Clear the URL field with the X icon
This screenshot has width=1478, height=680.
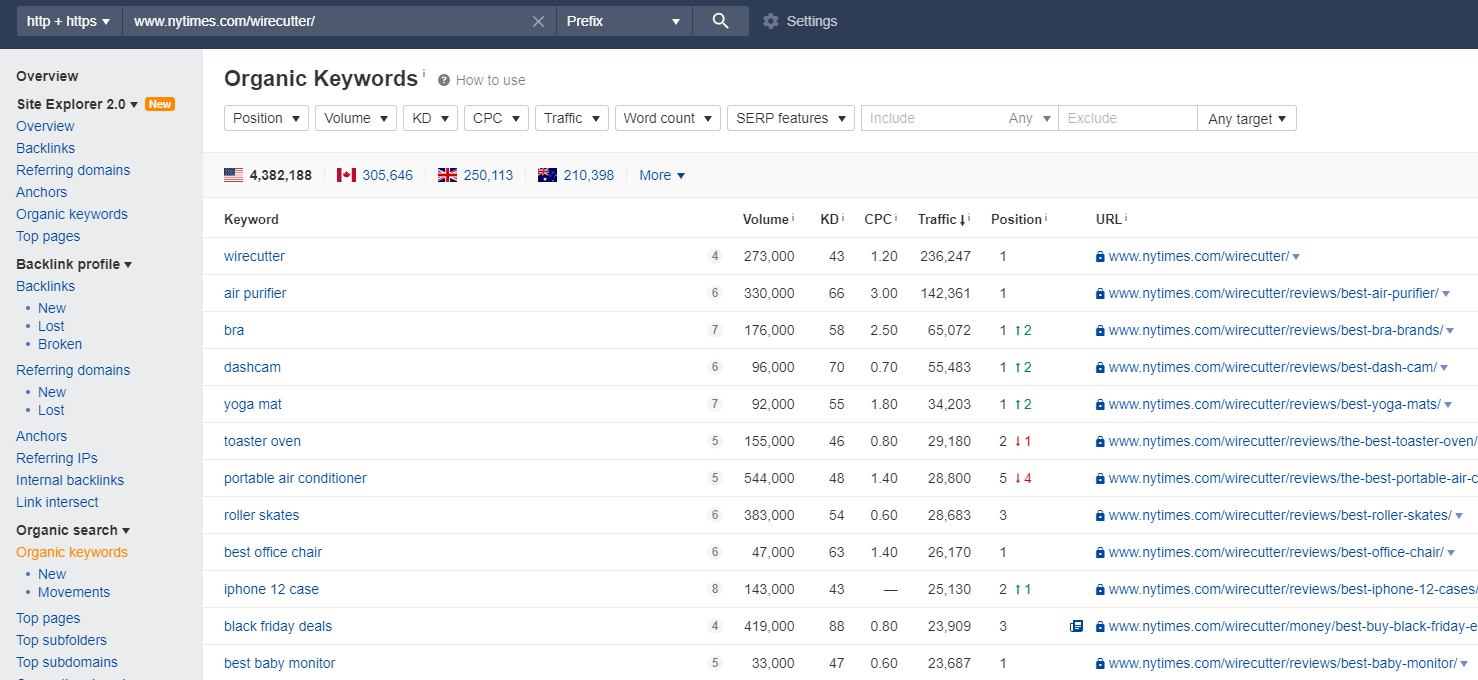[x=538, y=21]
